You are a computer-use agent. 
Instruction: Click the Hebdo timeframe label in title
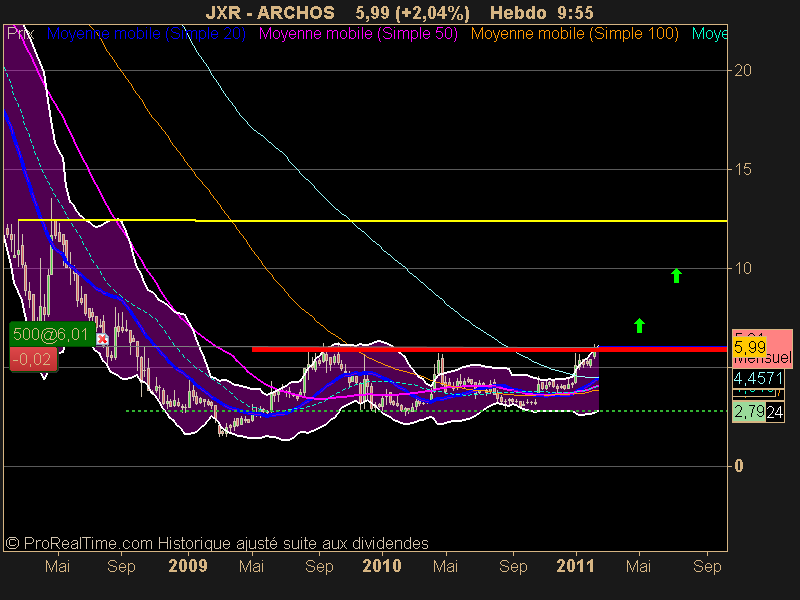pyautogui.click(x=518, y=12)
